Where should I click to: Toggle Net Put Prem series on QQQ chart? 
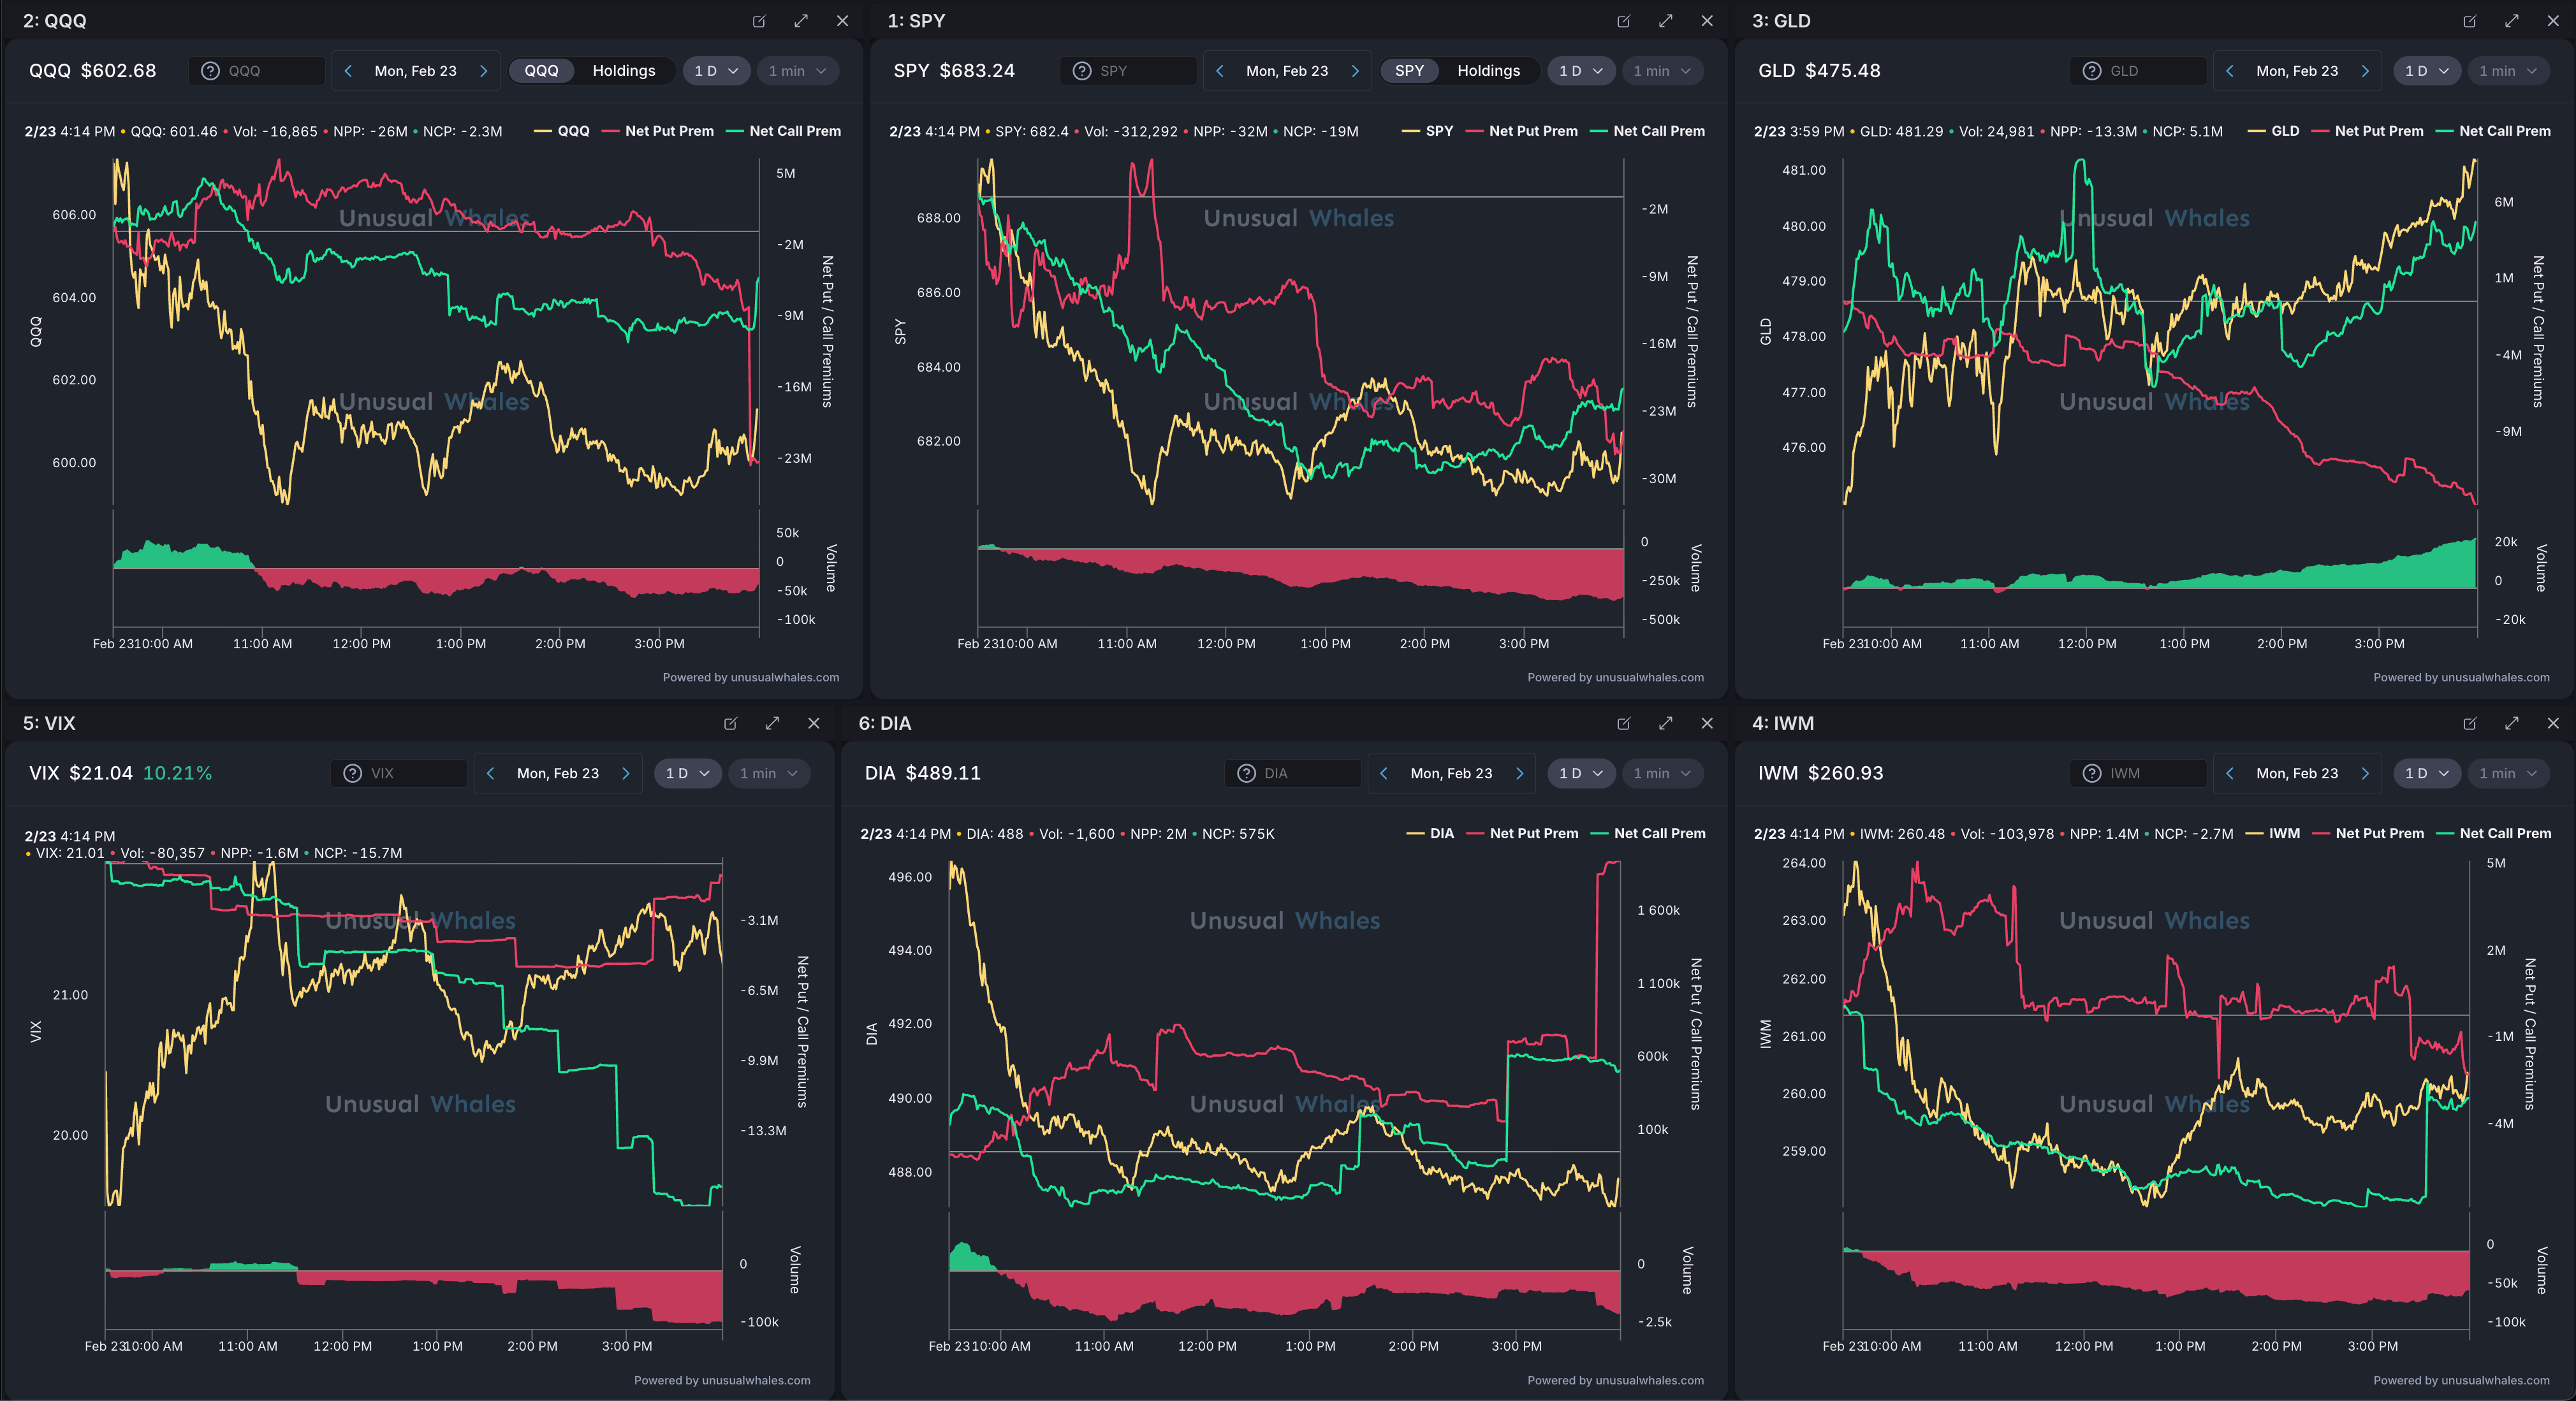click(668, 131)
